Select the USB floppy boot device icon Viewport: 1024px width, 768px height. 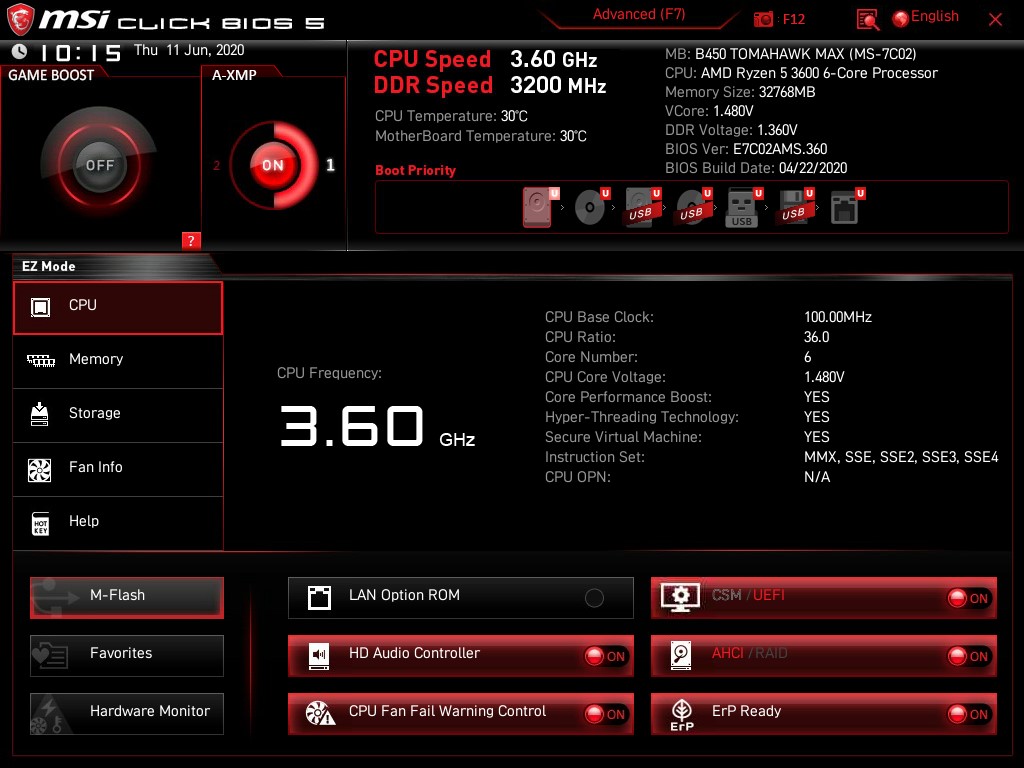(x=794, y=207)
